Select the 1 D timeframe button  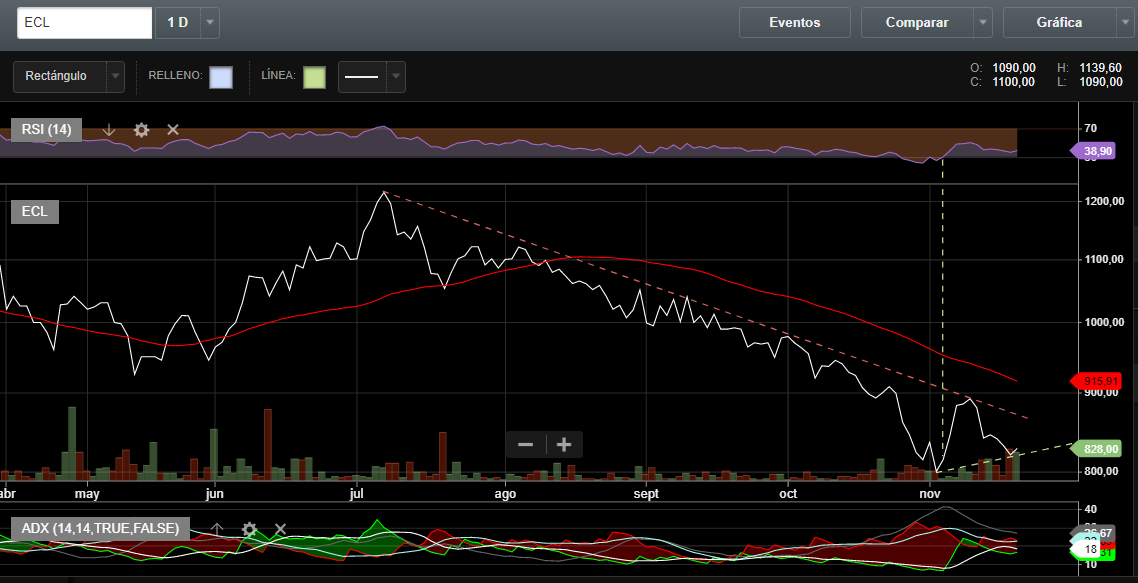pyautogui.click(x=178, y=23)
